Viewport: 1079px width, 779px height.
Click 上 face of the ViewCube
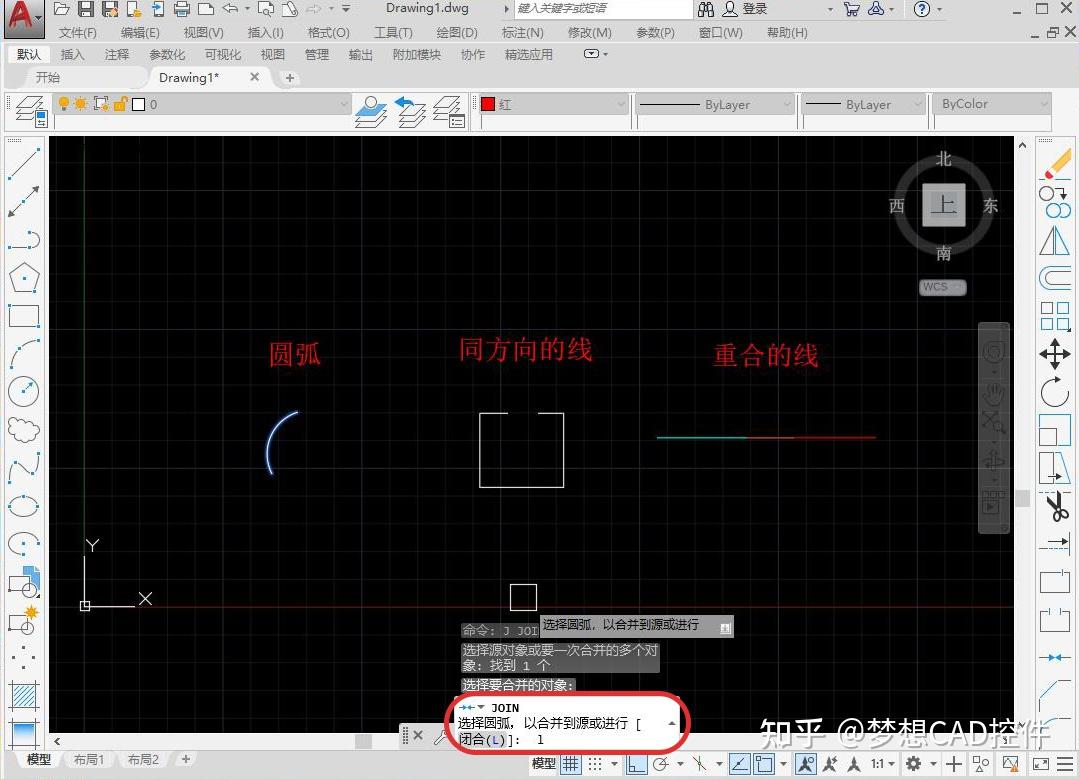[943, 204]
